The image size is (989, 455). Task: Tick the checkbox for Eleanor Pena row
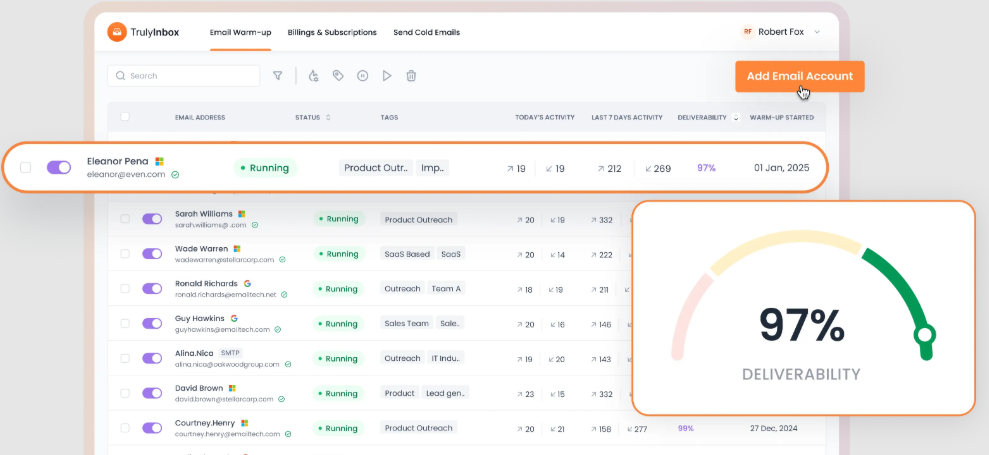(25, 167)
